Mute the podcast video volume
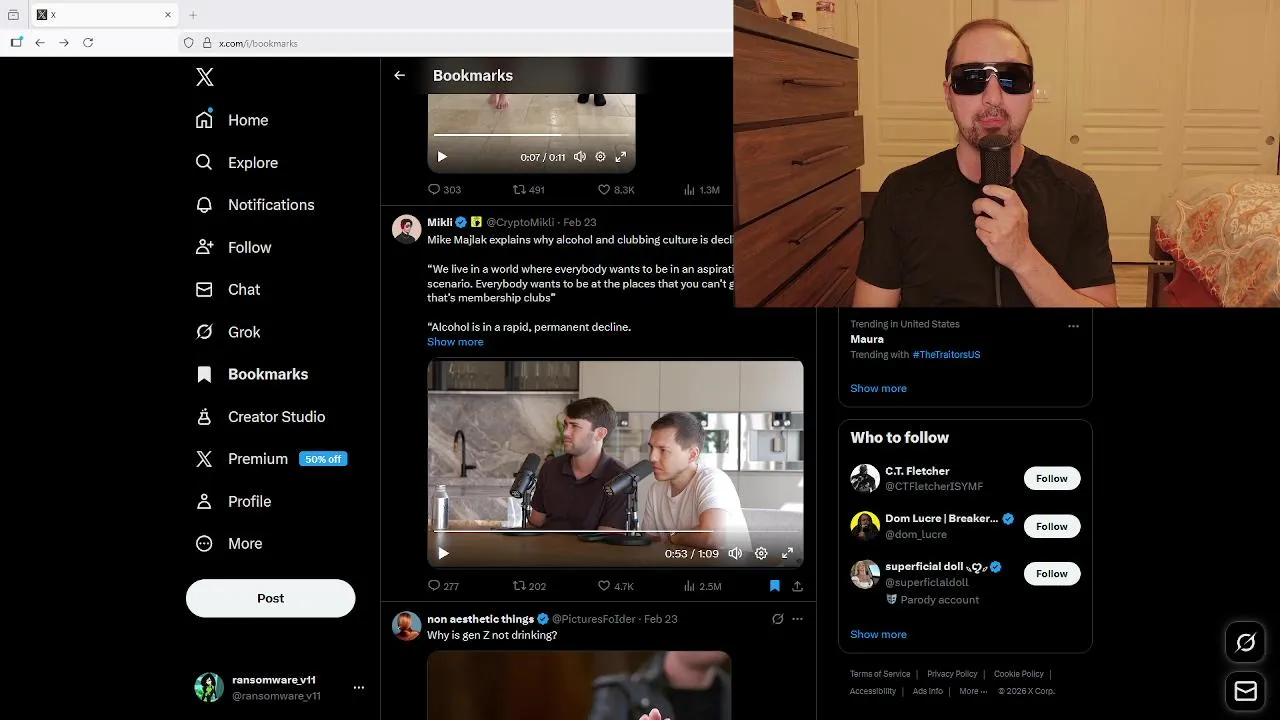 tap(735, 553)
